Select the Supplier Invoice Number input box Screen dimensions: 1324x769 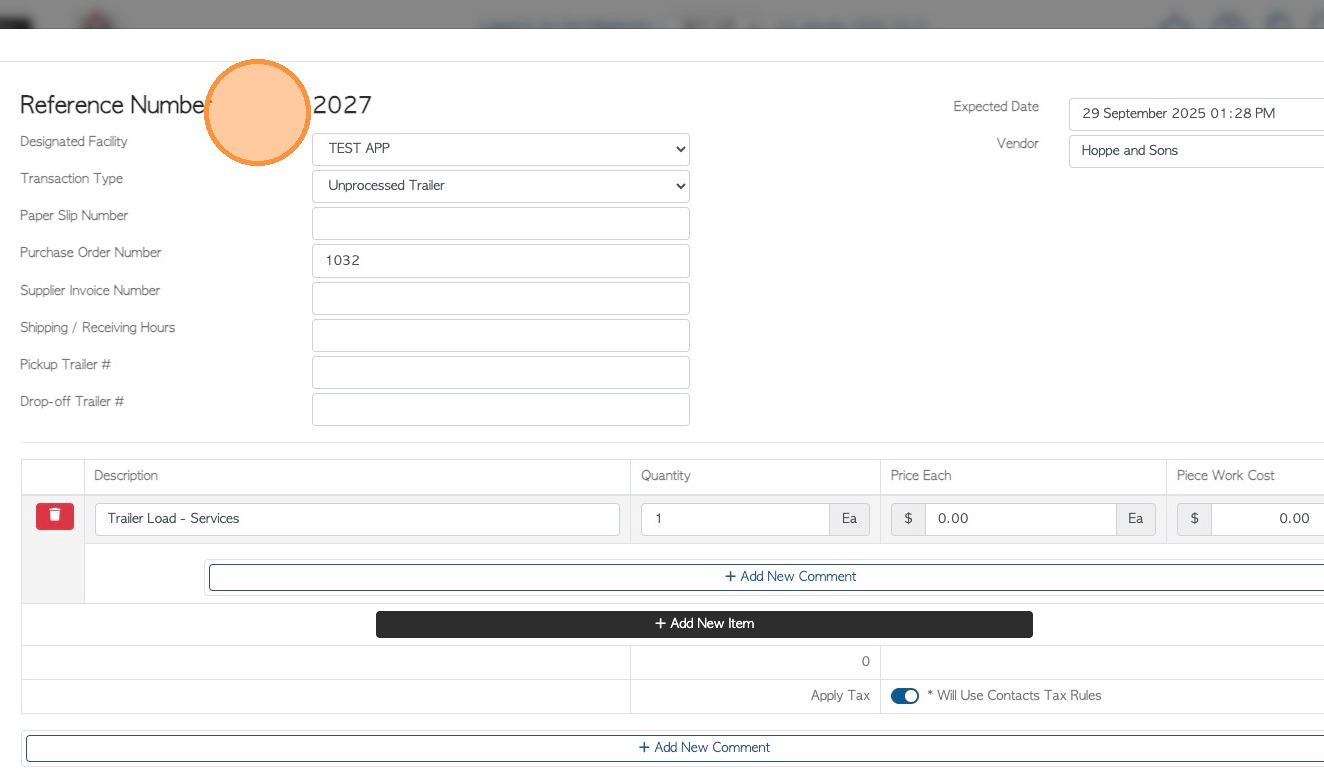501,298
